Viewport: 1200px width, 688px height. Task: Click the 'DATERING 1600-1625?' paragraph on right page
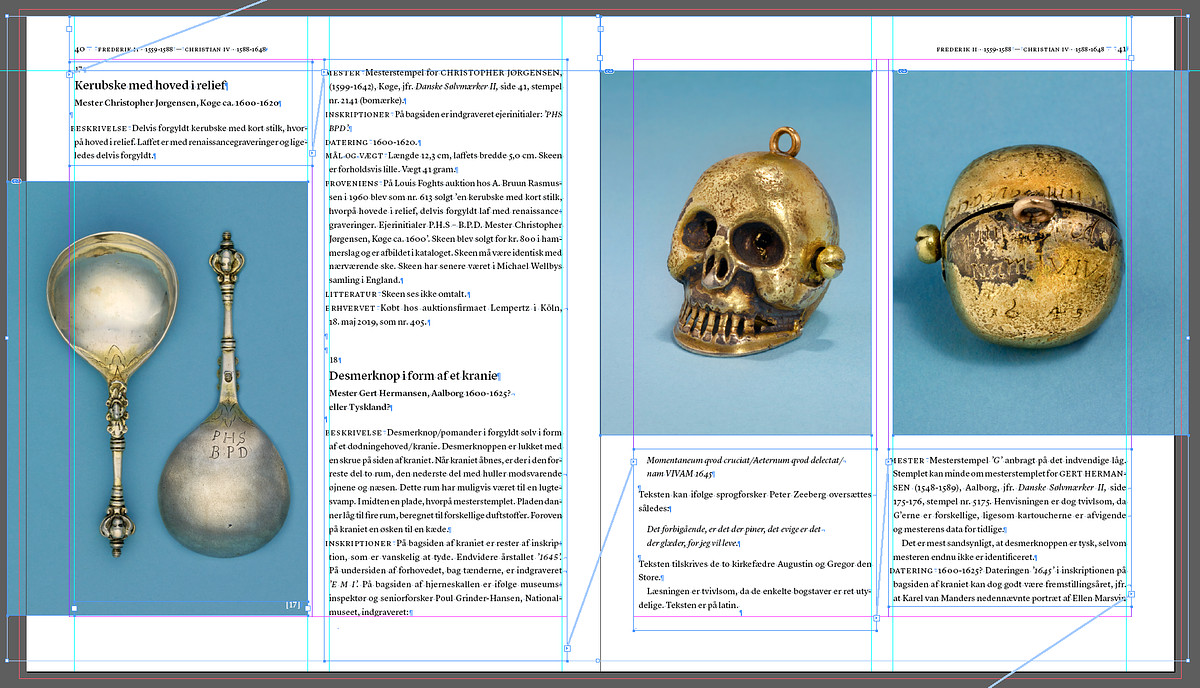click(x=1008, y=583)
